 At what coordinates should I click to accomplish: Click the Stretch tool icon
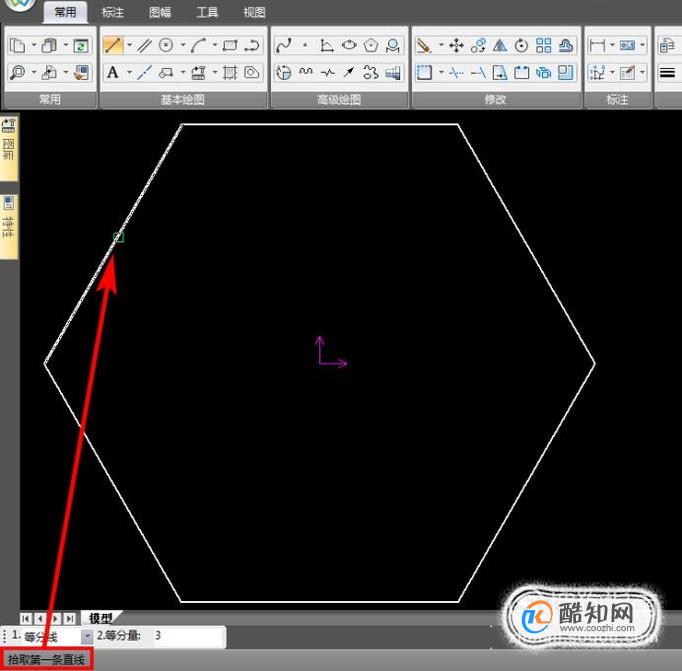point(499,73)
